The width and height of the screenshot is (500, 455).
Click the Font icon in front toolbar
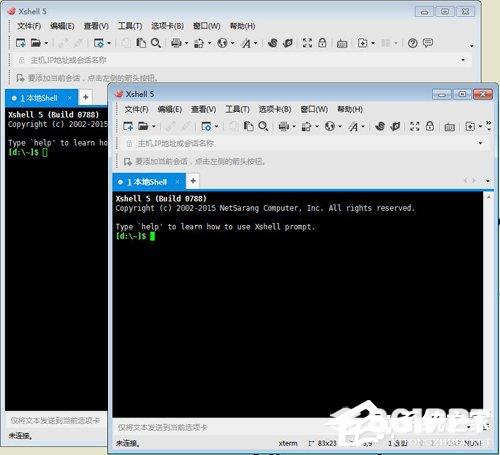pos(353,126)
